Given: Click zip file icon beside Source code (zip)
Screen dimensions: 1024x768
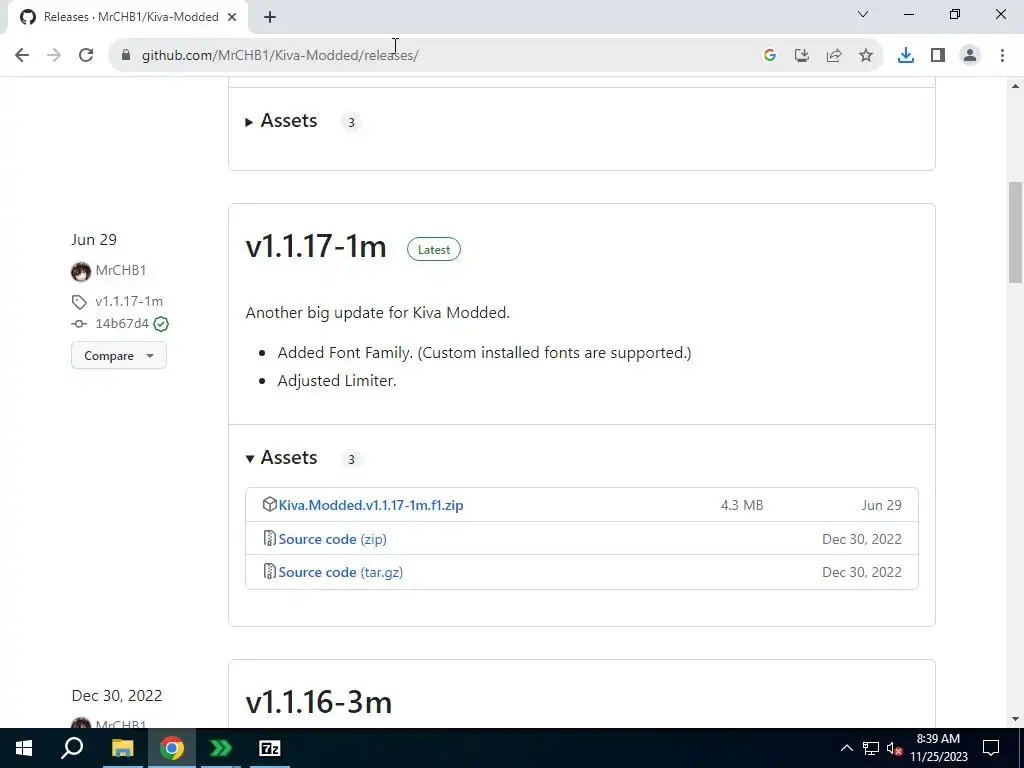Looking at the screenshot, I should point(269,538).
